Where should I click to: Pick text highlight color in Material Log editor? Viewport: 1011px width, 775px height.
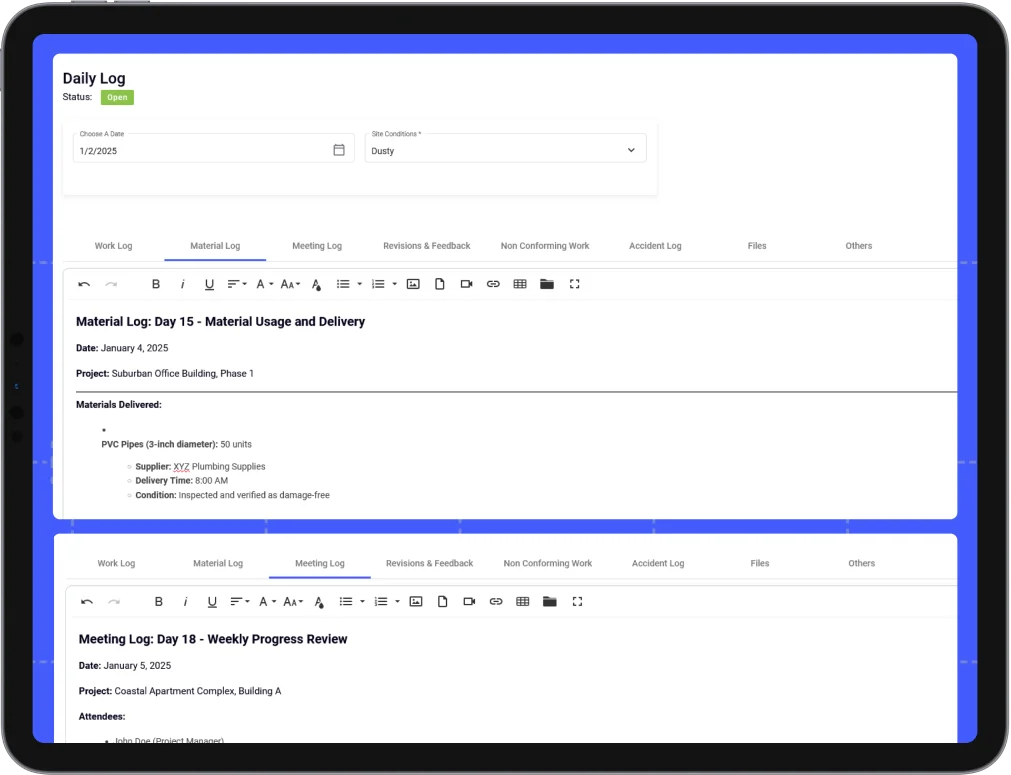click(316, 284)
